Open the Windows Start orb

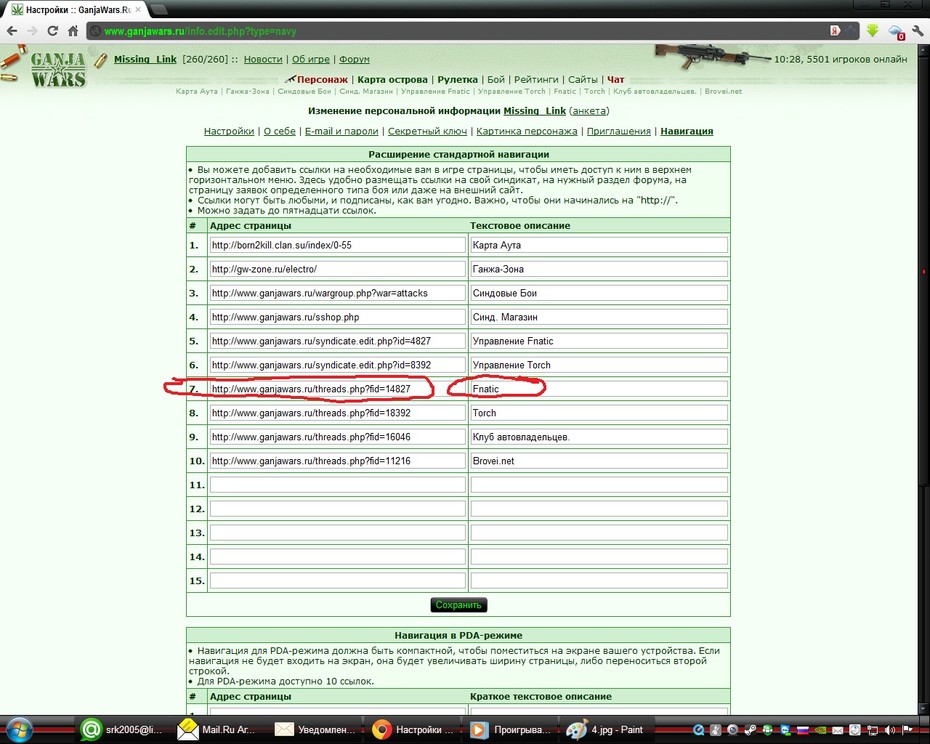(20, 729)
